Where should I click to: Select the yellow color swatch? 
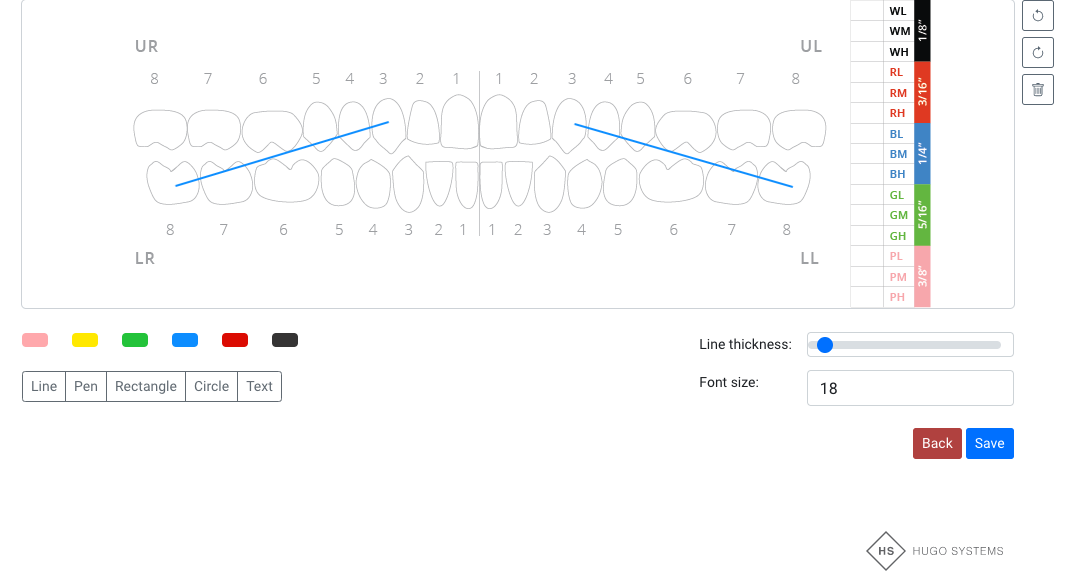pyautogui.click(x=85, y=340)
